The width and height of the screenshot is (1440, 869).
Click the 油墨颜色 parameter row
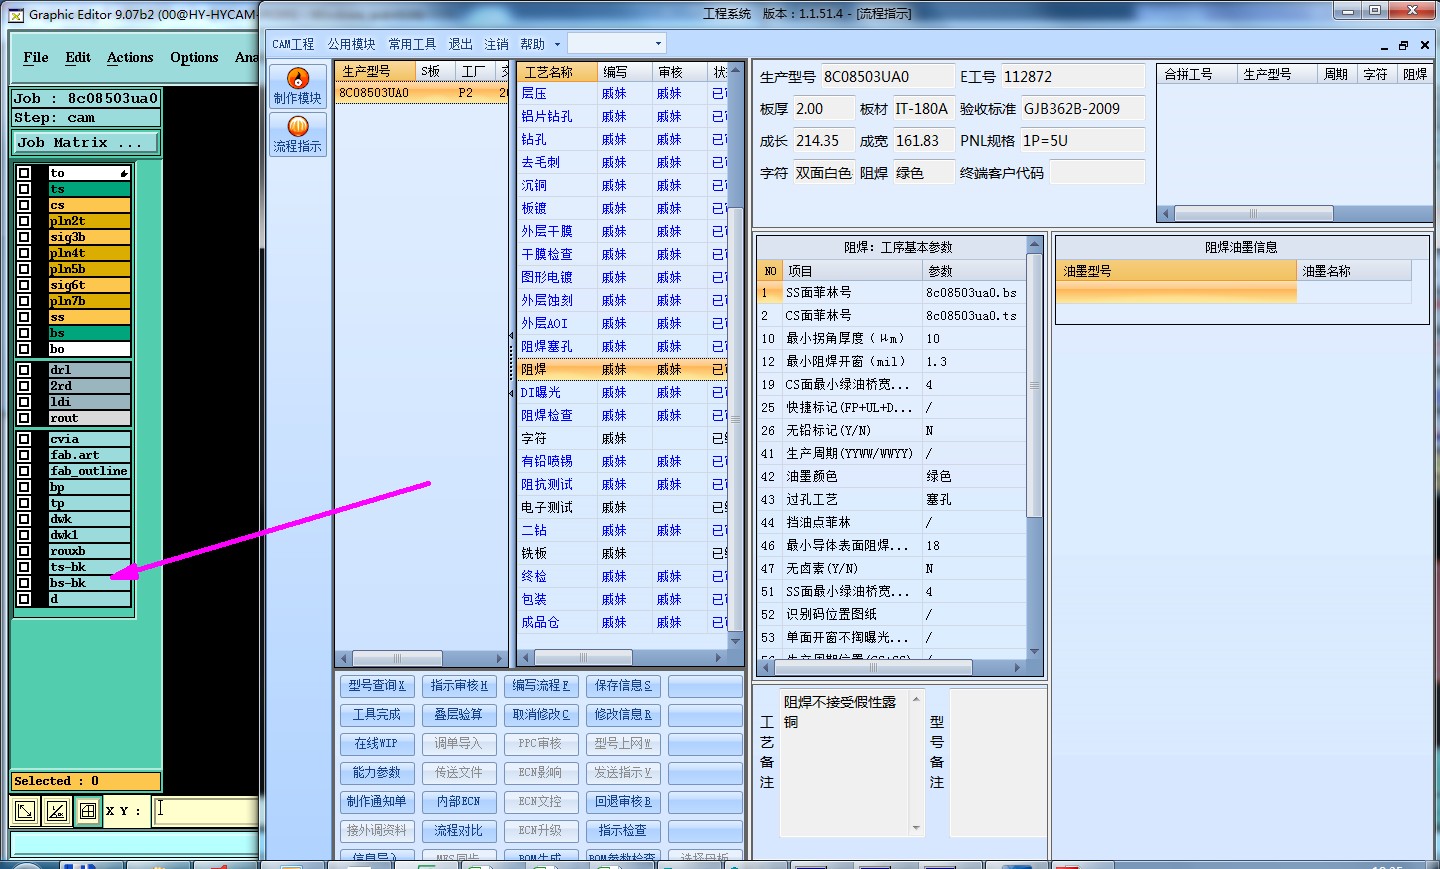892,477
